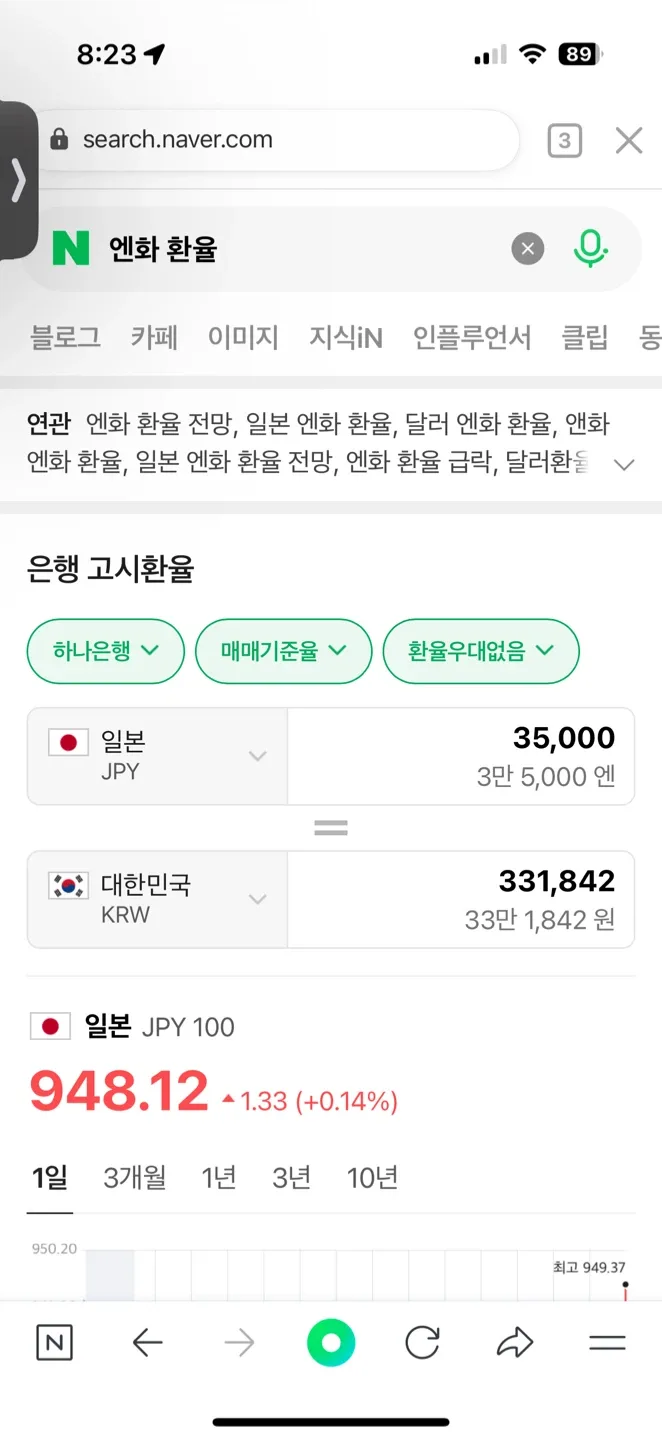Open the 환율우대없음 dropdown
Image resolution: width=662 pixels, height=1440 pixels.
(x=480, y=652)
